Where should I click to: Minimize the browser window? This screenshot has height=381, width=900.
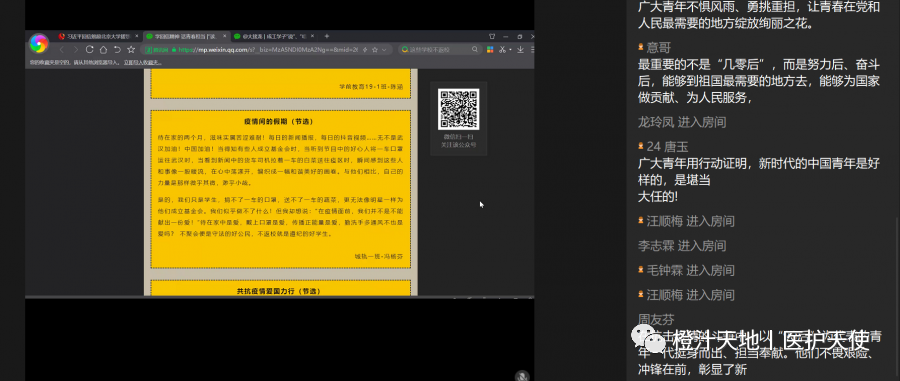(x=505, y=36)
